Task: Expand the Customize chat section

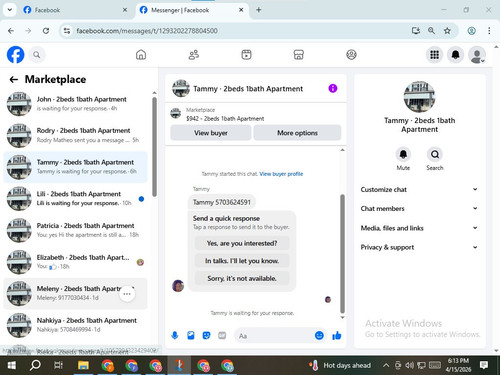Action: [419, 189]
